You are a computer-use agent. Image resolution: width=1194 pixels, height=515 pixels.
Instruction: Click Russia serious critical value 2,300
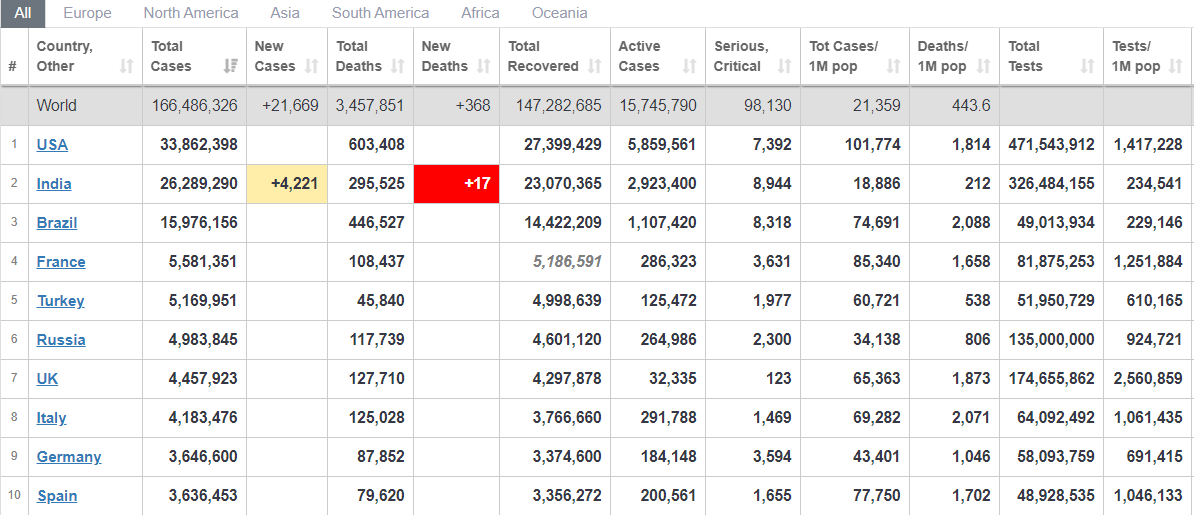pyautogui.click(x=771, y=340)
